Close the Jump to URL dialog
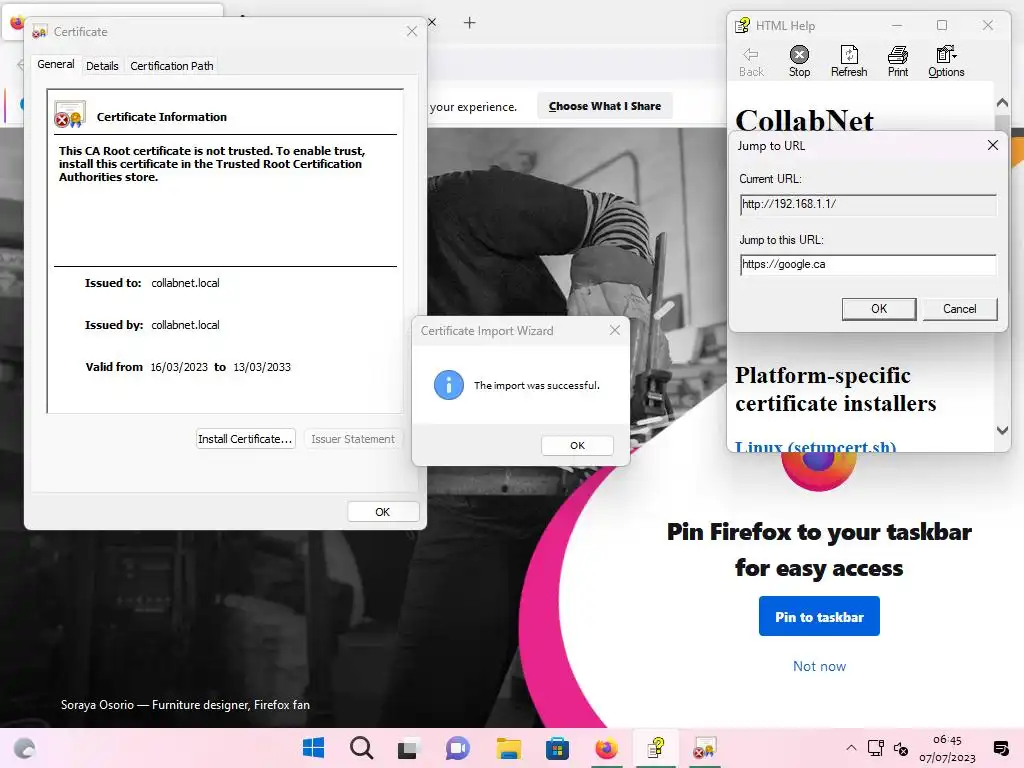Viewport: 1024px width, 768px height. point(993,145)
